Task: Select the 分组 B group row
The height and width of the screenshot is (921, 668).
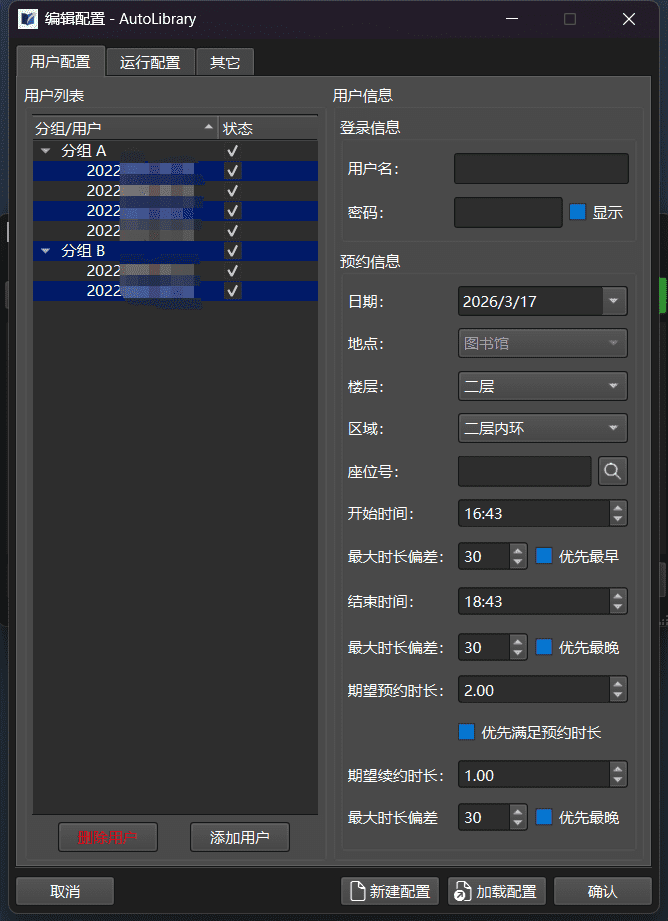Action: pyautogui.click(x=175, y=251)
